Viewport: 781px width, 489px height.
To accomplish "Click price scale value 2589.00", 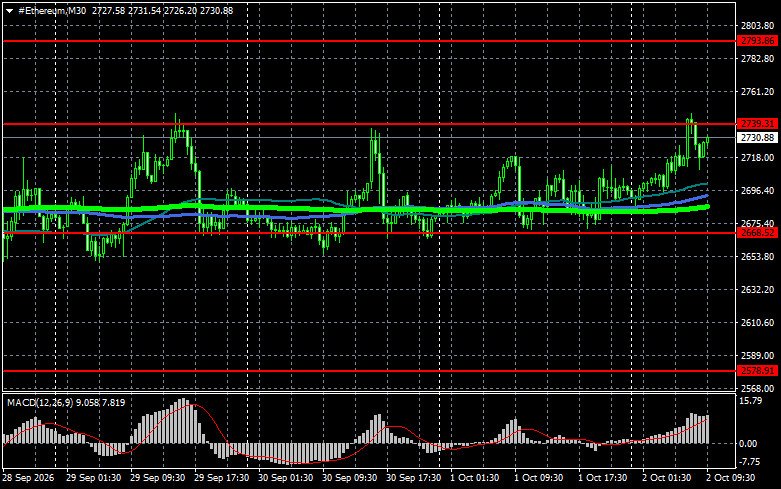I will click(x=758, y=356).
